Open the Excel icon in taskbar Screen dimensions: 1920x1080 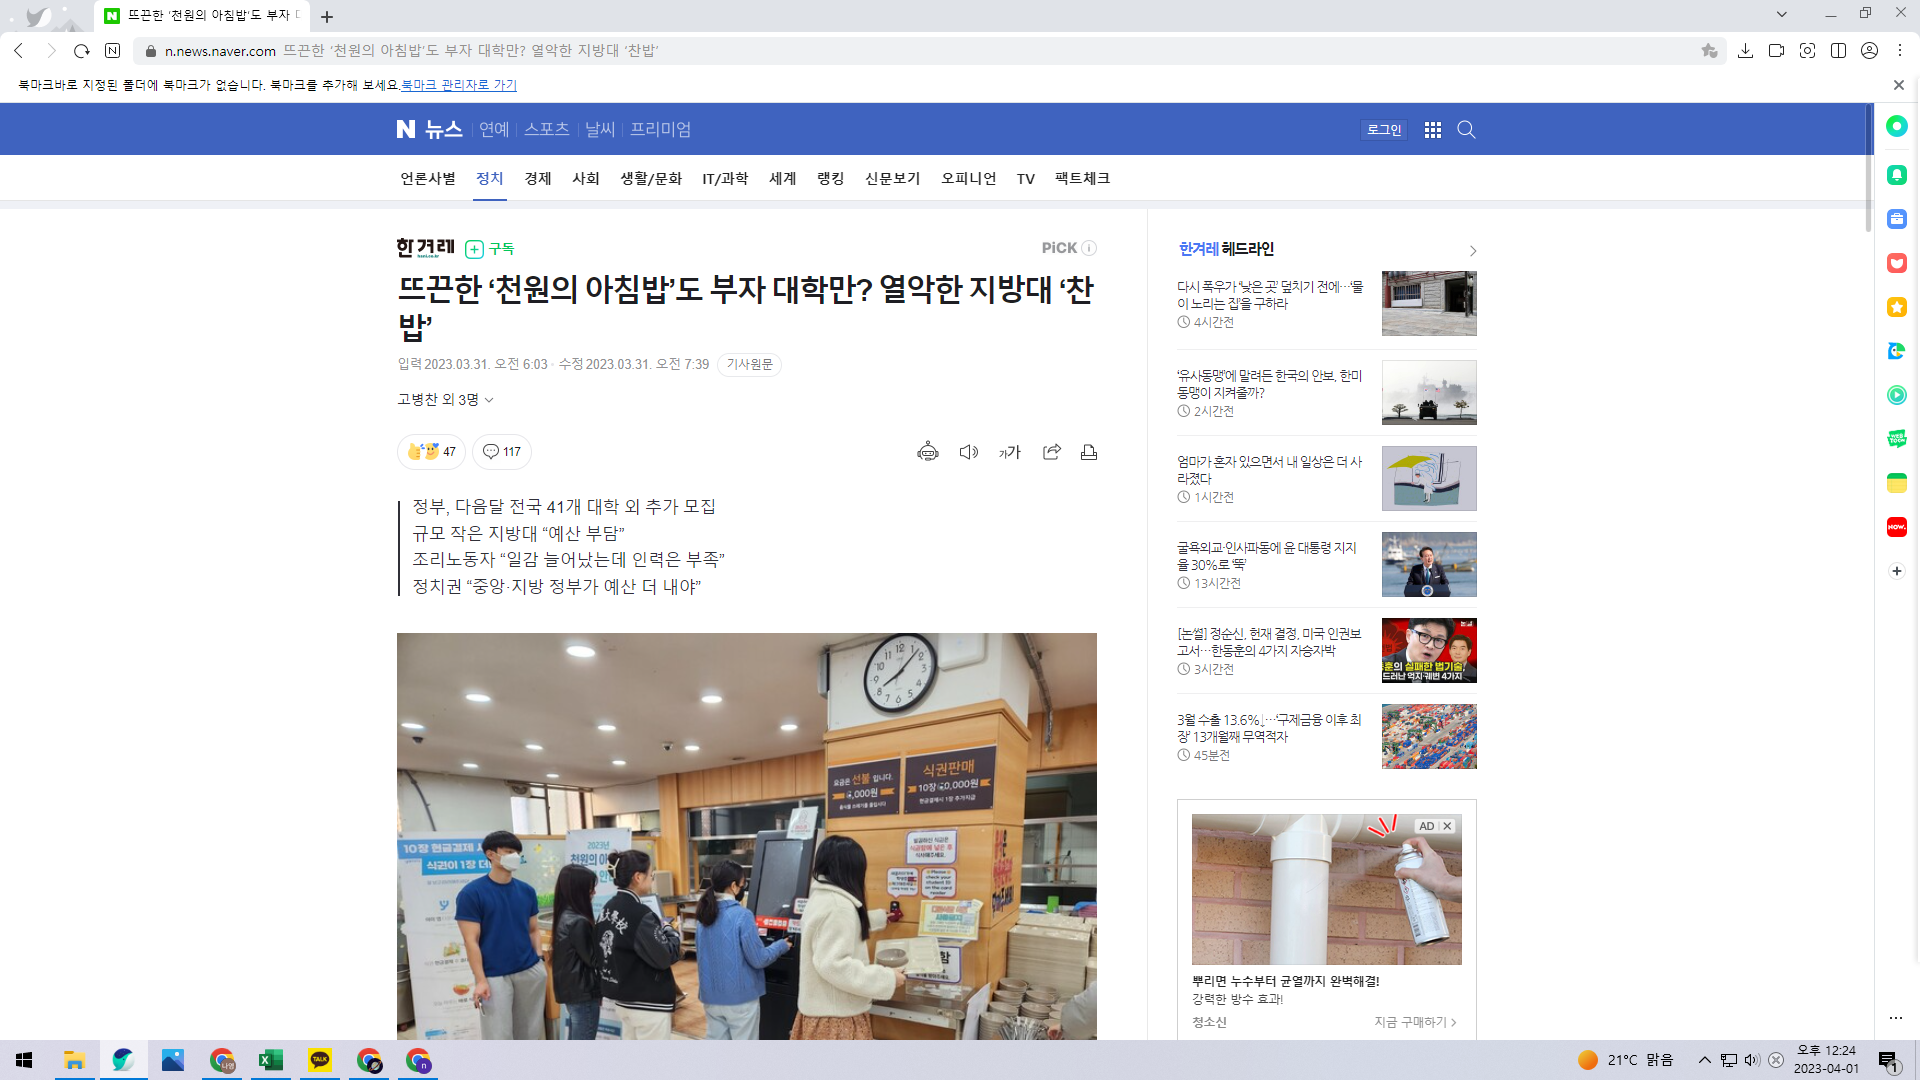click(270, 1060)
